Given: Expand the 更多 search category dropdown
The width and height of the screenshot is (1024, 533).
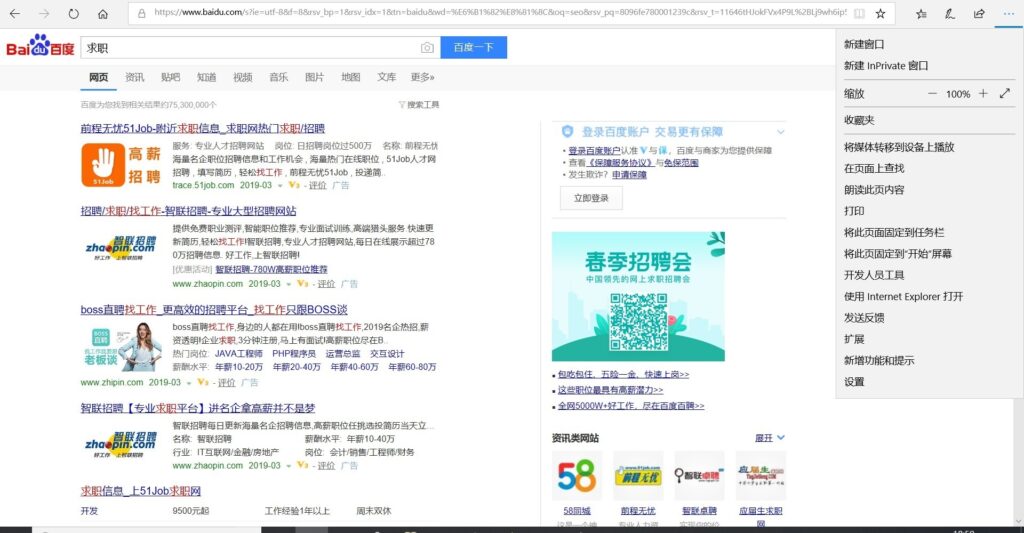Looking at the screenshot, I should click(x=423, y=77).
